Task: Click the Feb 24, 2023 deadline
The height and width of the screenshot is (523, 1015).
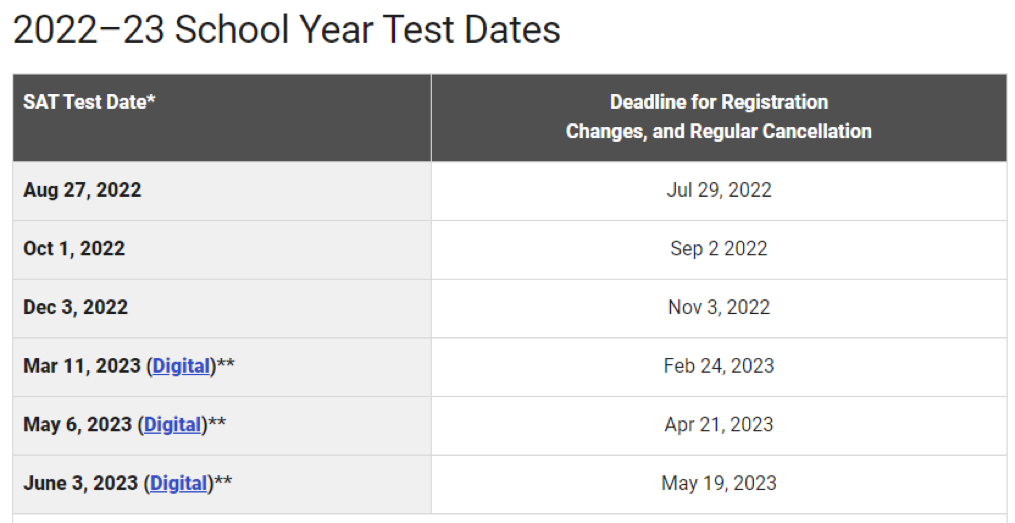Action: pos(719,366)
